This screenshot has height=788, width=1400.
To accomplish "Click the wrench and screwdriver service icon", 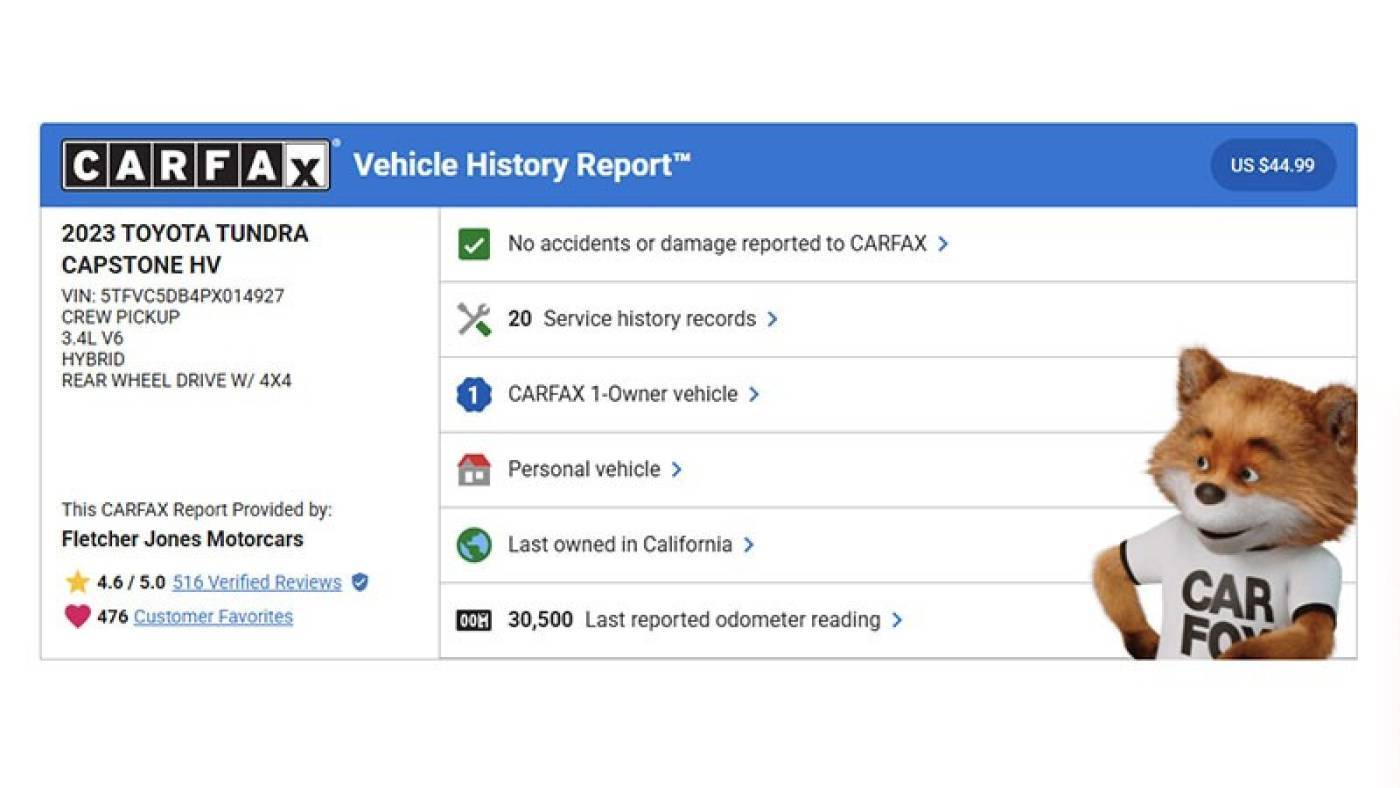I will [x=474, y=319].
